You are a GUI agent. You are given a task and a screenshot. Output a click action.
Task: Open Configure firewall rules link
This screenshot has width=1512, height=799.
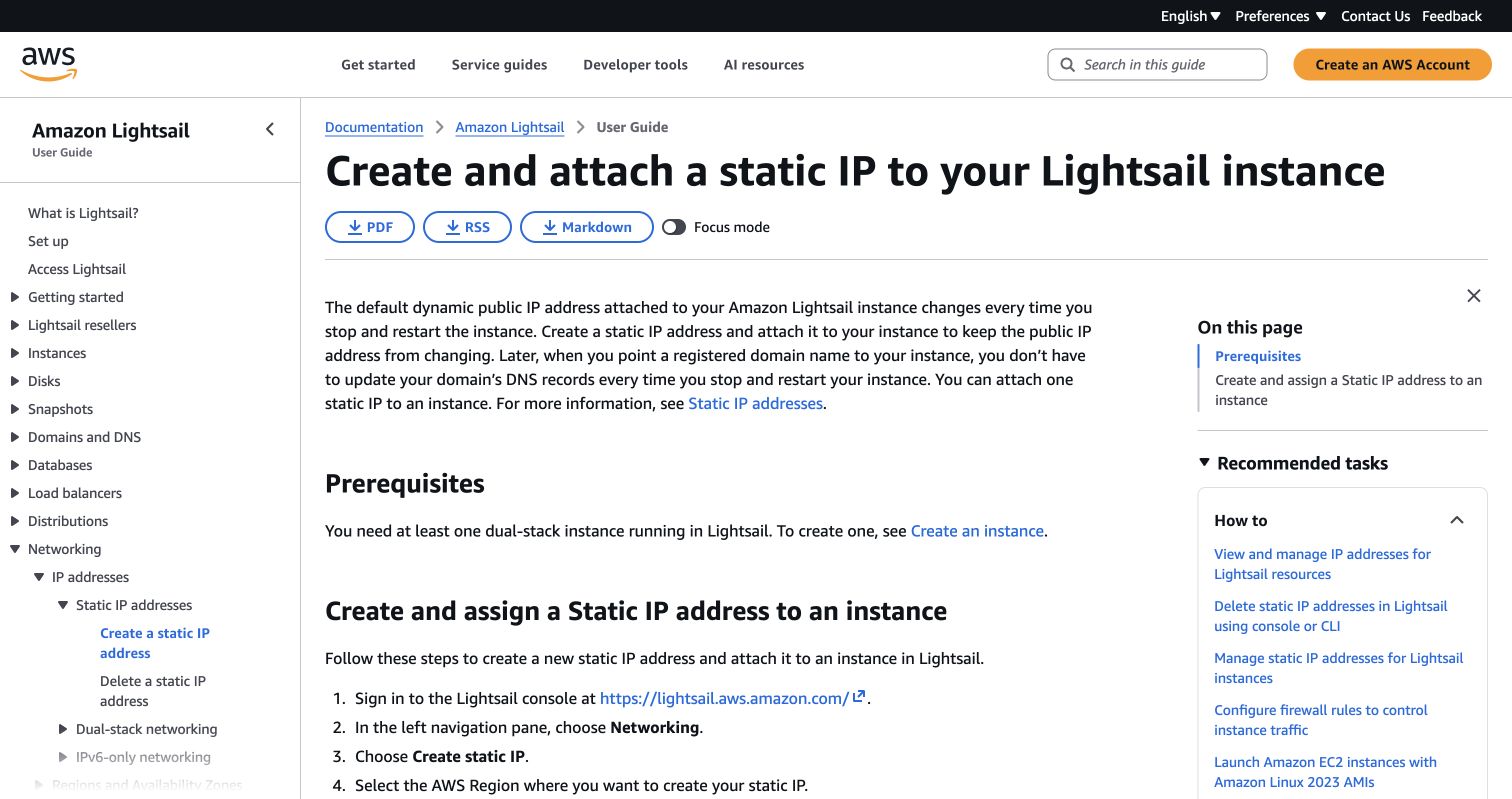1320,720
